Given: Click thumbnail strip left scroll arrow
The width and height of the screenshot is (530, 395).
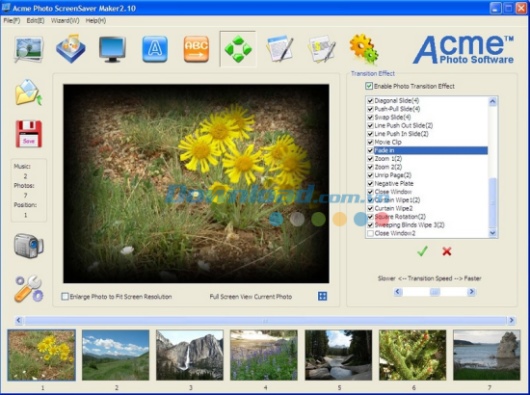Looking at the screenshot, I should coord(19,320).
